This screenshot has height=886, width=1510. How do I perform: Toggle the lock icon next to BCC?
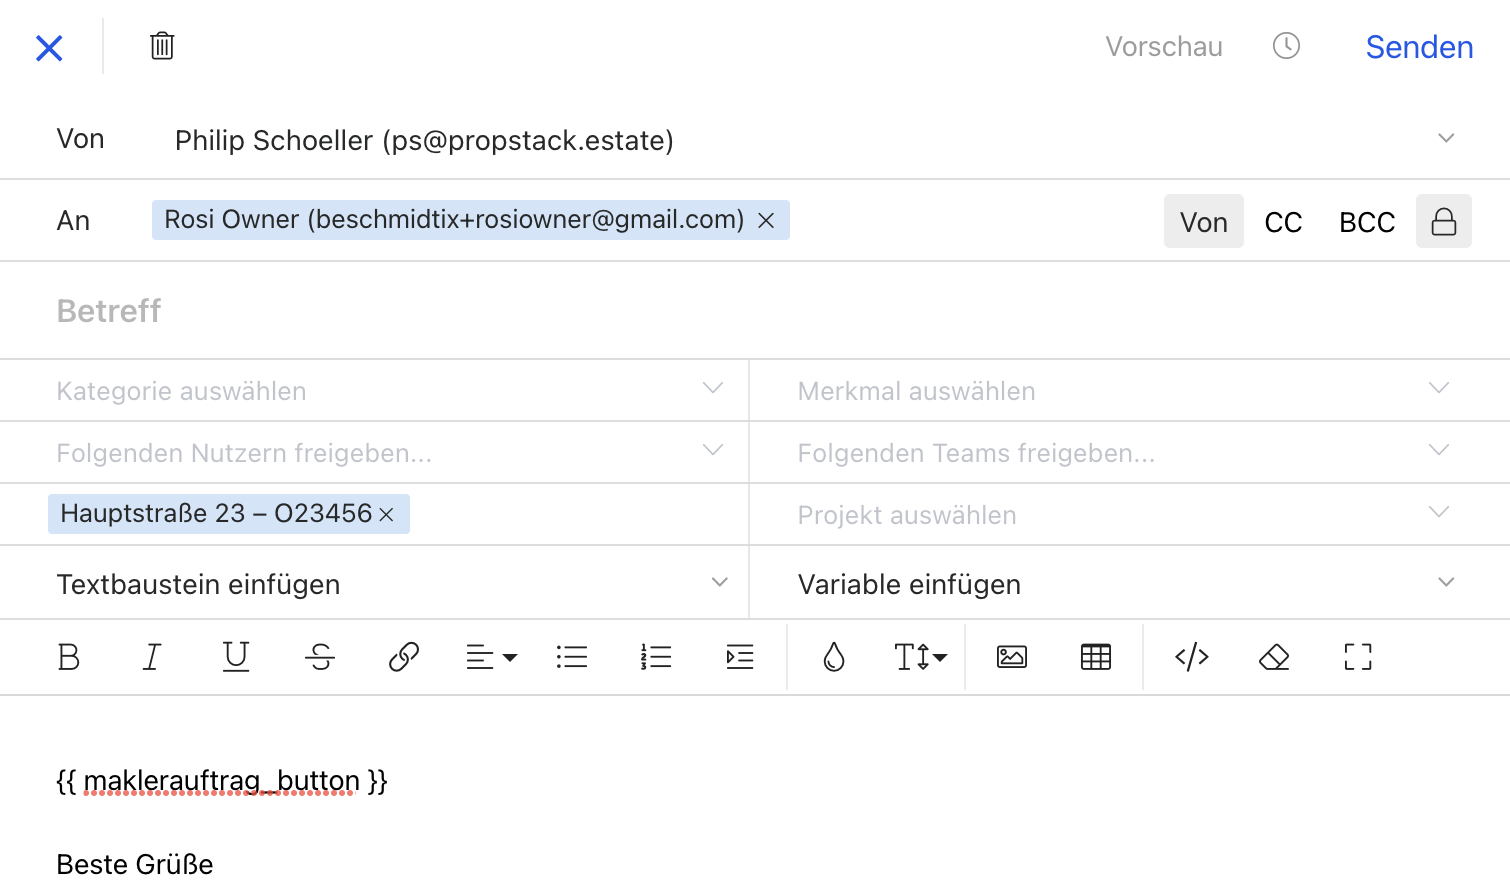point(1443,221)
